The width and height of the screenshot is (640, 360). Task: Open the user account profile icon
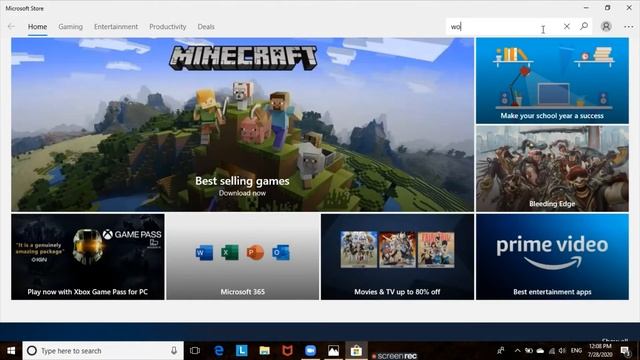[x=606, y=27]
